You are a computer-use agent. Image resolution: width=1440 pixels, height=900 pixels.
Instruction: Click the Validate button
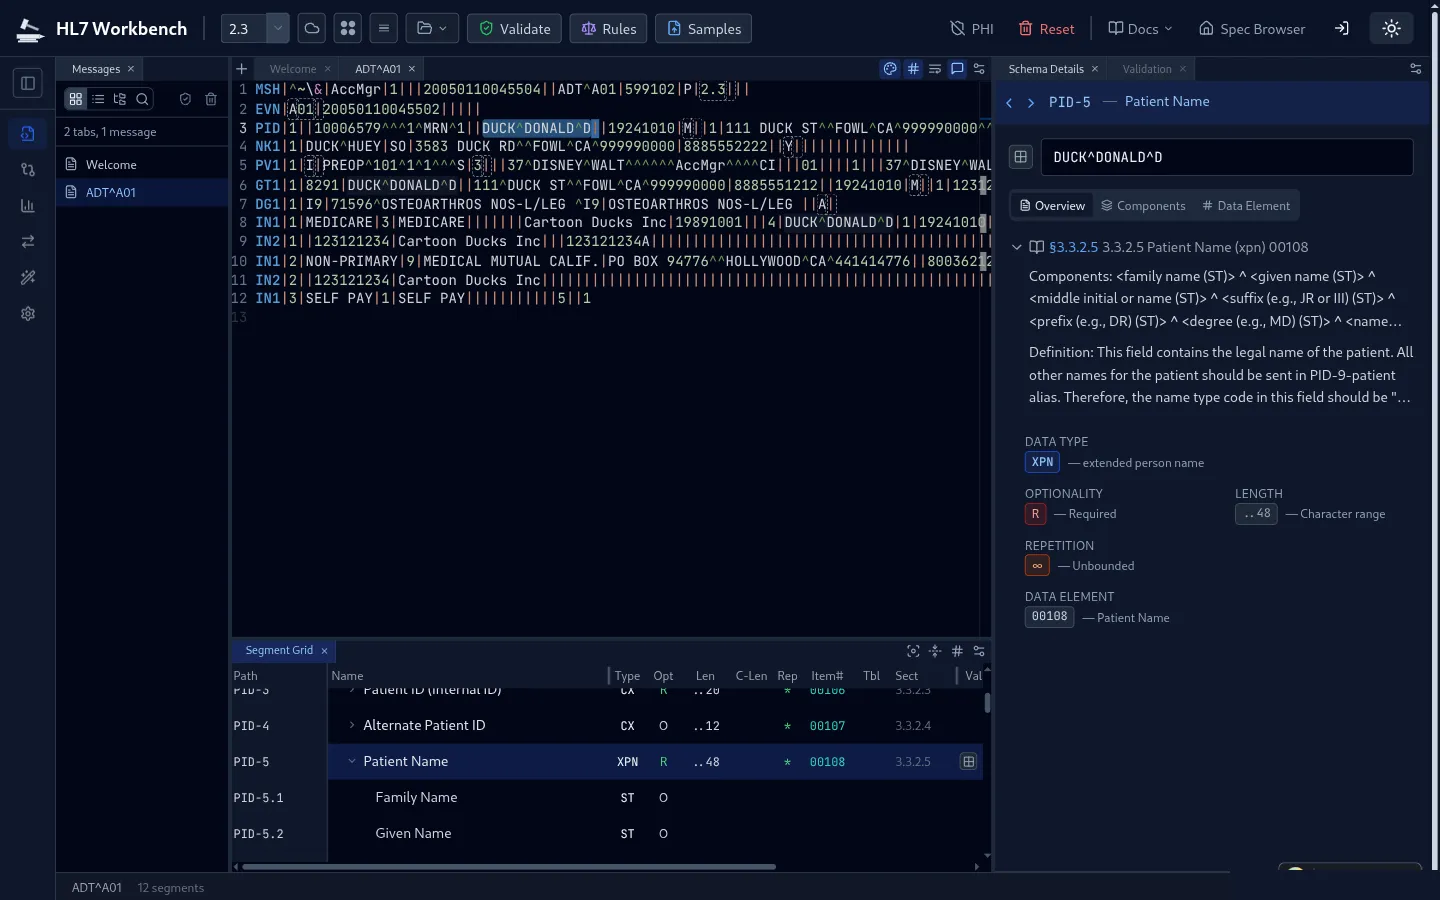515,28
